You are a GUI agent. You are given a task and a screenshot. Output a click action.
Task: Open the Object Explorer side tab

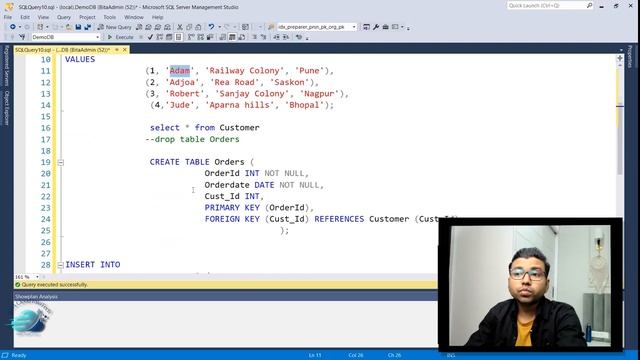[7, 108]
